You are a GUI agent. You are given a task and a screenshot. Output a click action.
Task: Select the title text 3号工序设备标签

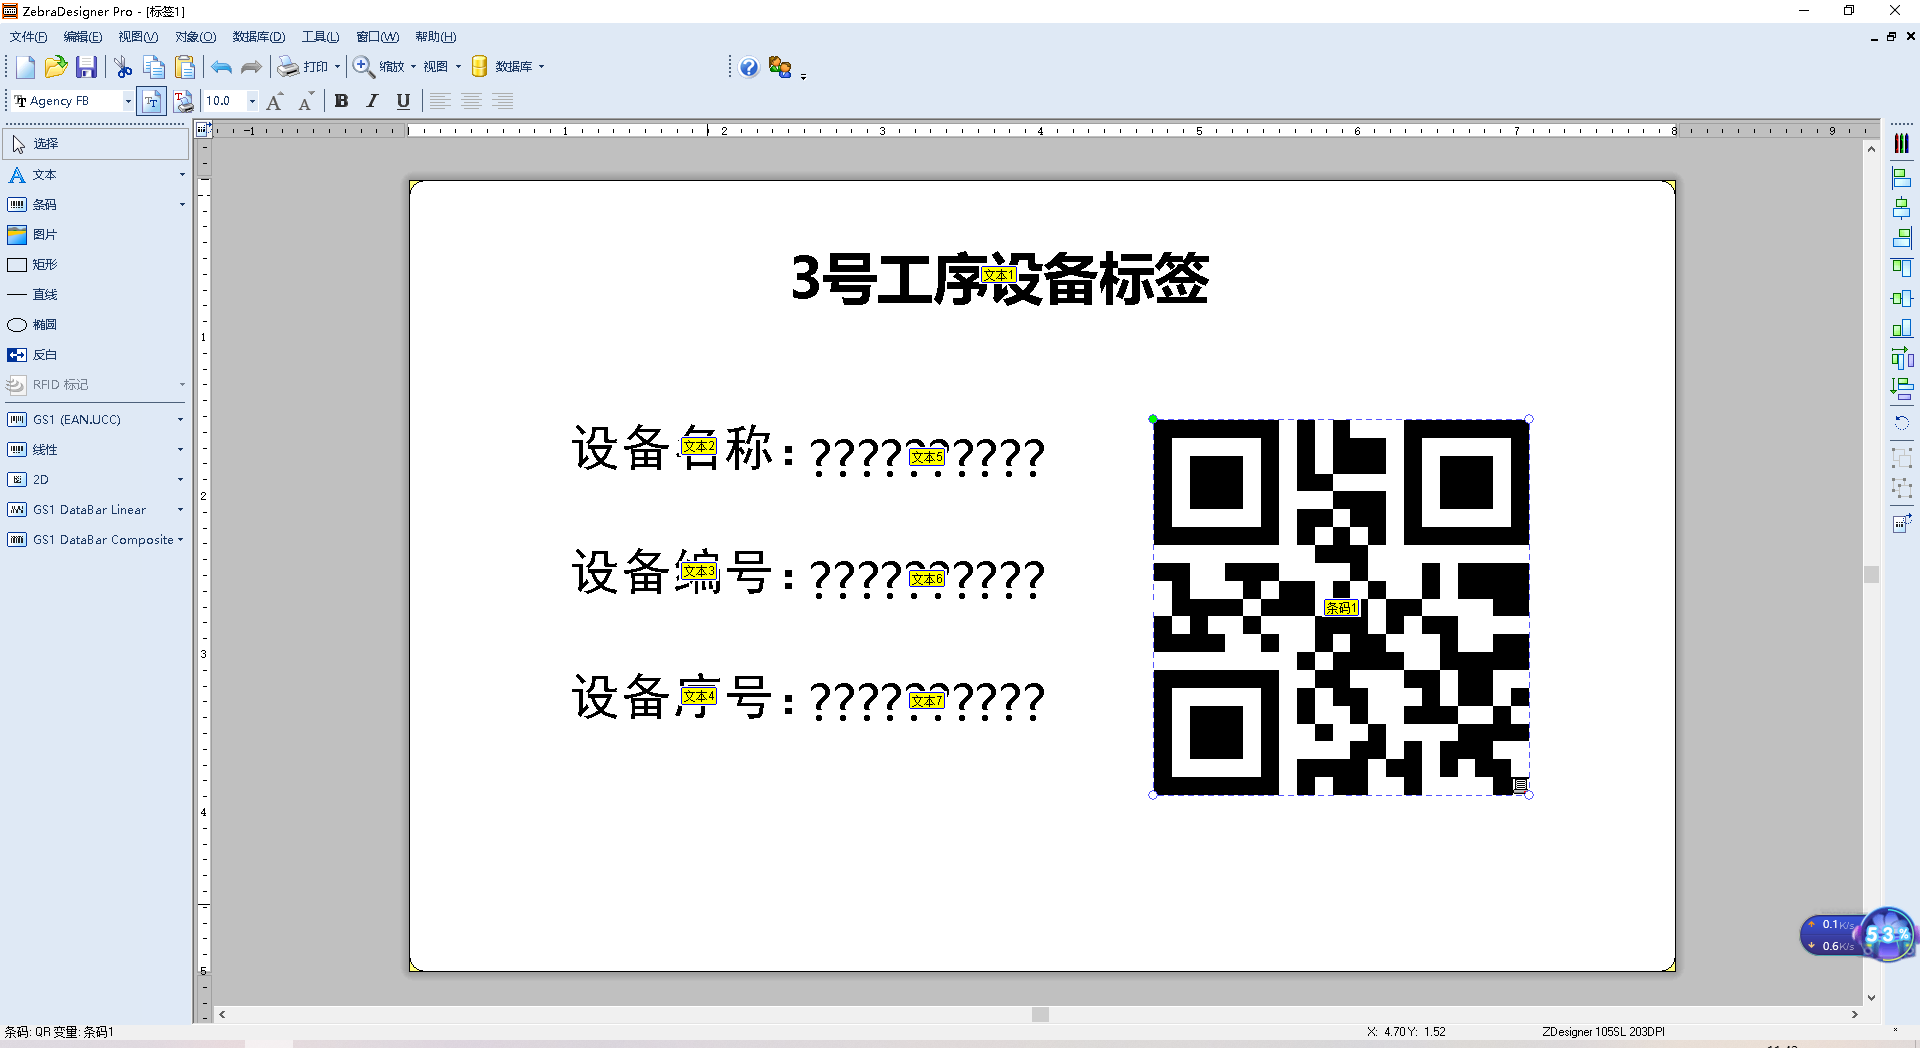[x=999, y=278]
